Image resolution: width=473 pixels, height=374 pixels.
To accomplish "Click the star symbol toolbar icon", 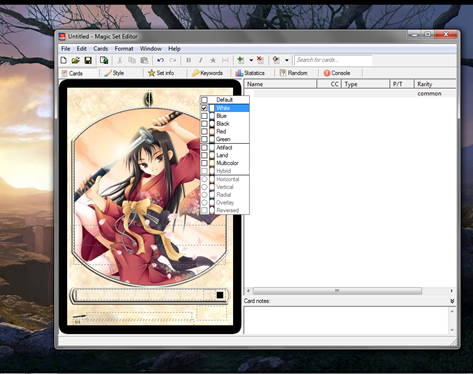I will (x=213, y=60).
